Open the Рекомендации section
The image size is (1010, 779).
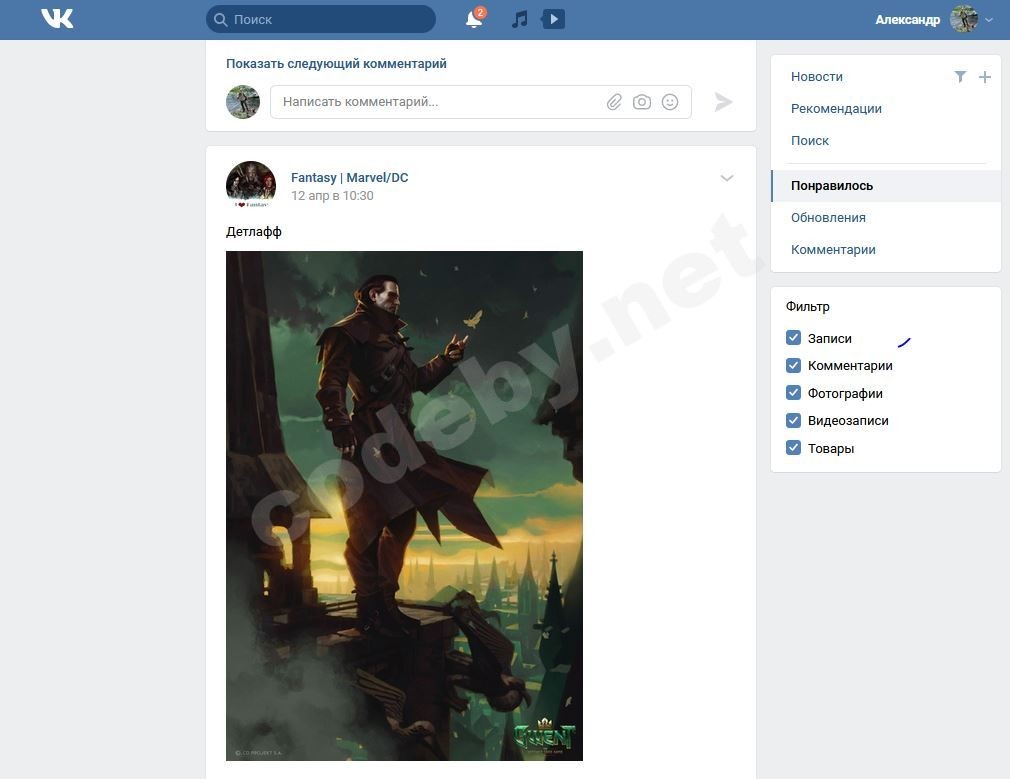coord(836,108)
